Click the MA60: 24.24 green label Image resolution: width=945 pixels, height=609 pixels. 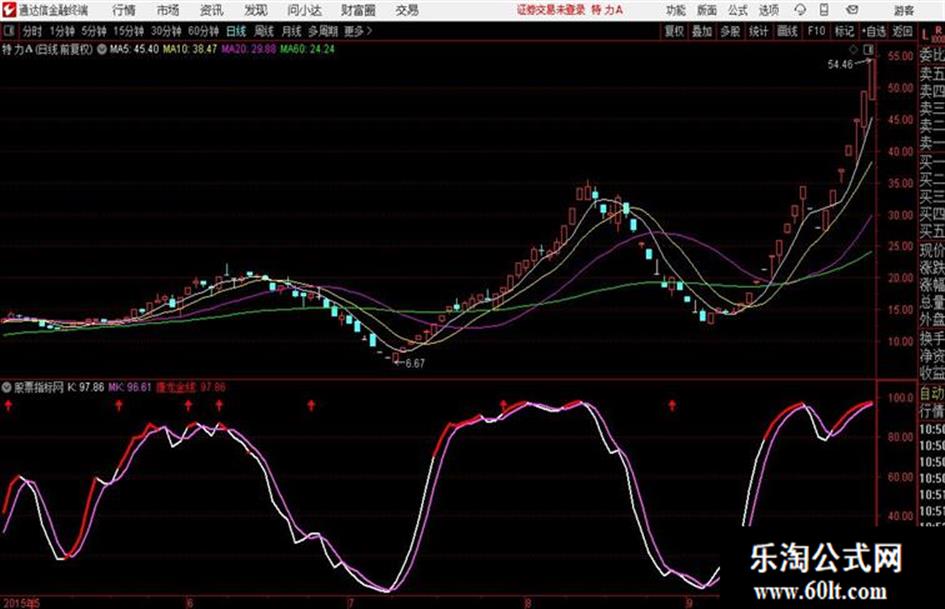[x=307, y=49]
